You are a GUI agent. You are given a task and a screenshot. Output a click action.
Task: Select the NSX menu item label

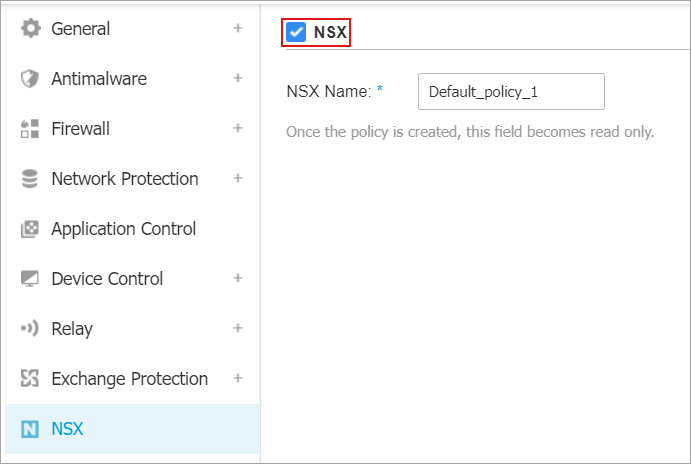[x=67, y=429]
